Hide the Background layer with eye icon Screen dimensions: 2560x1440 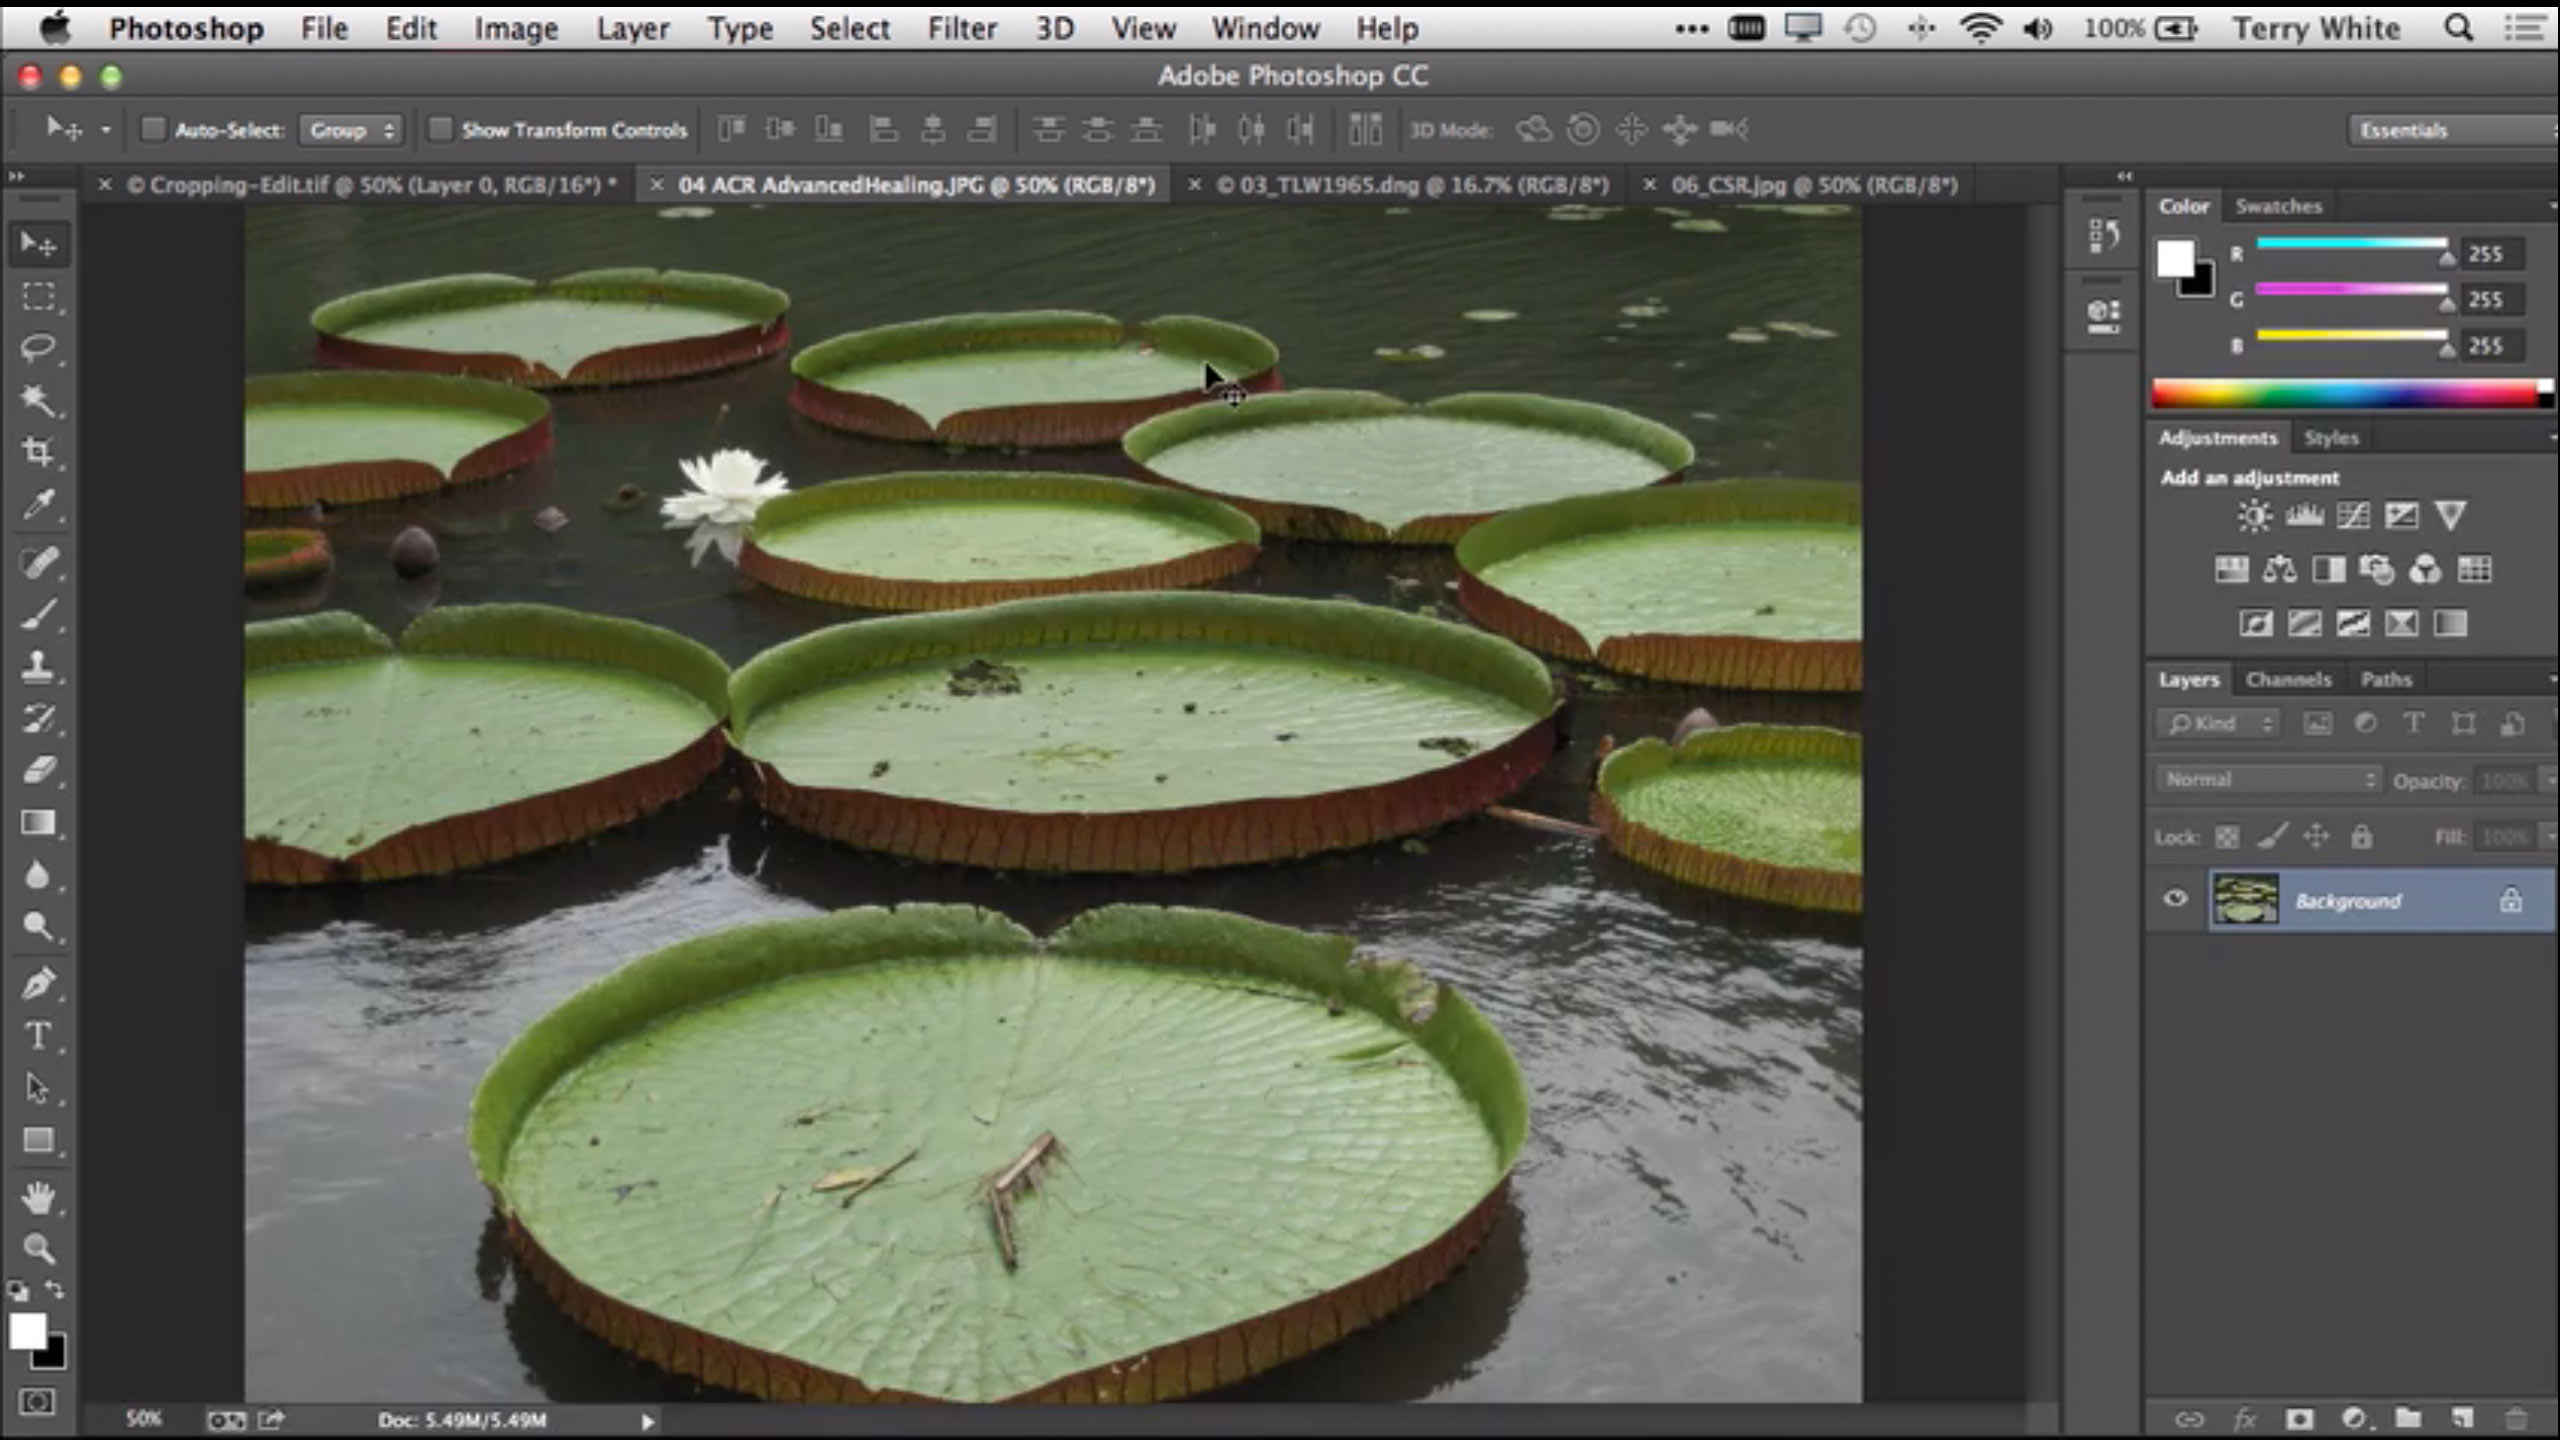coord(2174,899)
